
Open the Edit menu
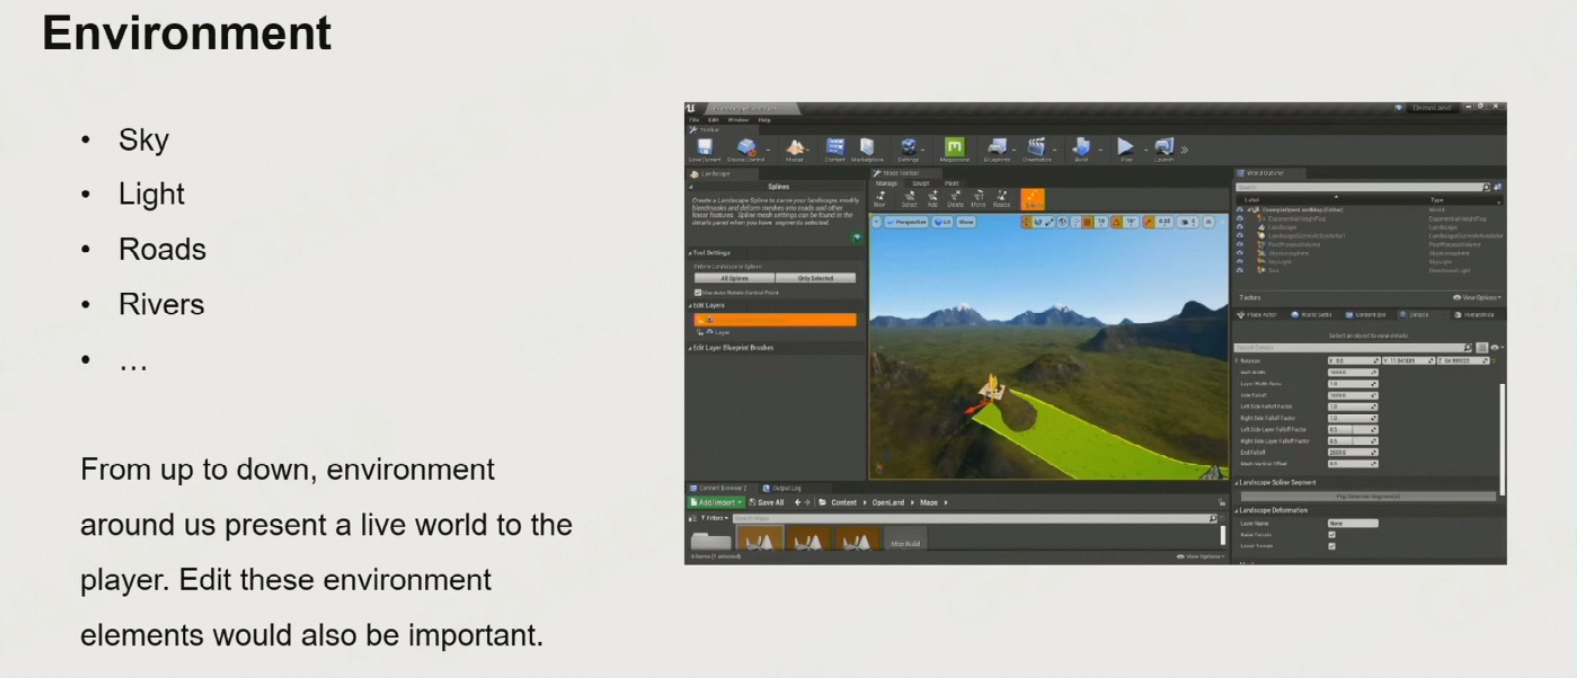pos(713,120)
